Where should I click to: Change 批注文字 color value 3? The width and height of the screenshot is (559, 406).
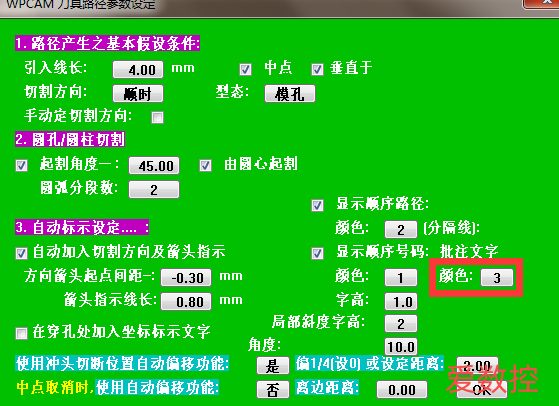pyautogui.click(x=497, y=277)
